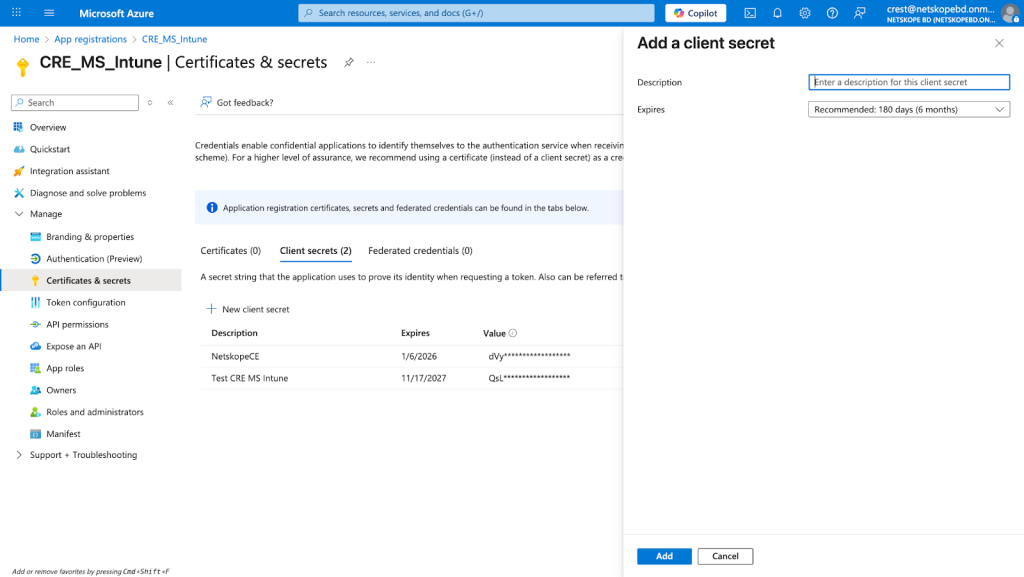The width and height of the screenshot is (1024, 577).
Task: Click New client secret
Action: click(x=248, y=309)
